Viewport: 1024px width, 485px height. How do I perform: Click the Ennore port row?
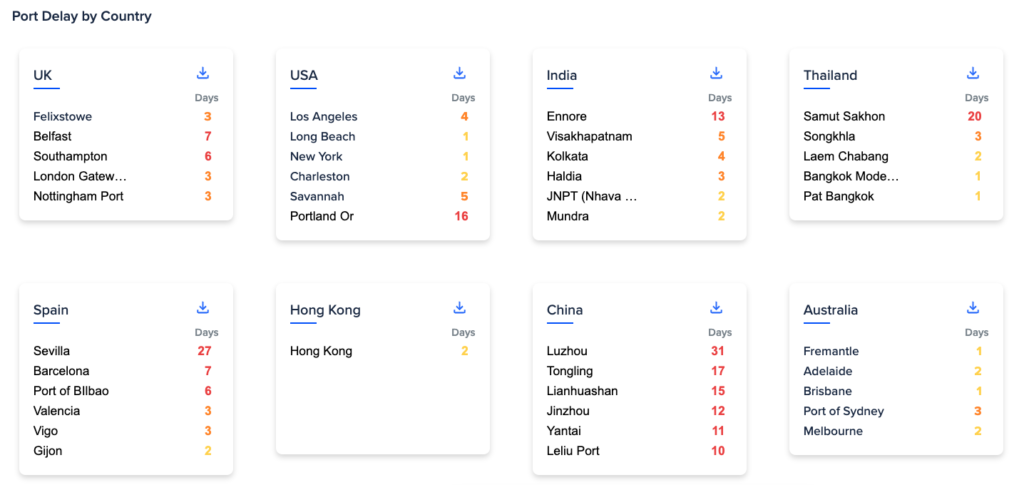(x=567, y=117)
